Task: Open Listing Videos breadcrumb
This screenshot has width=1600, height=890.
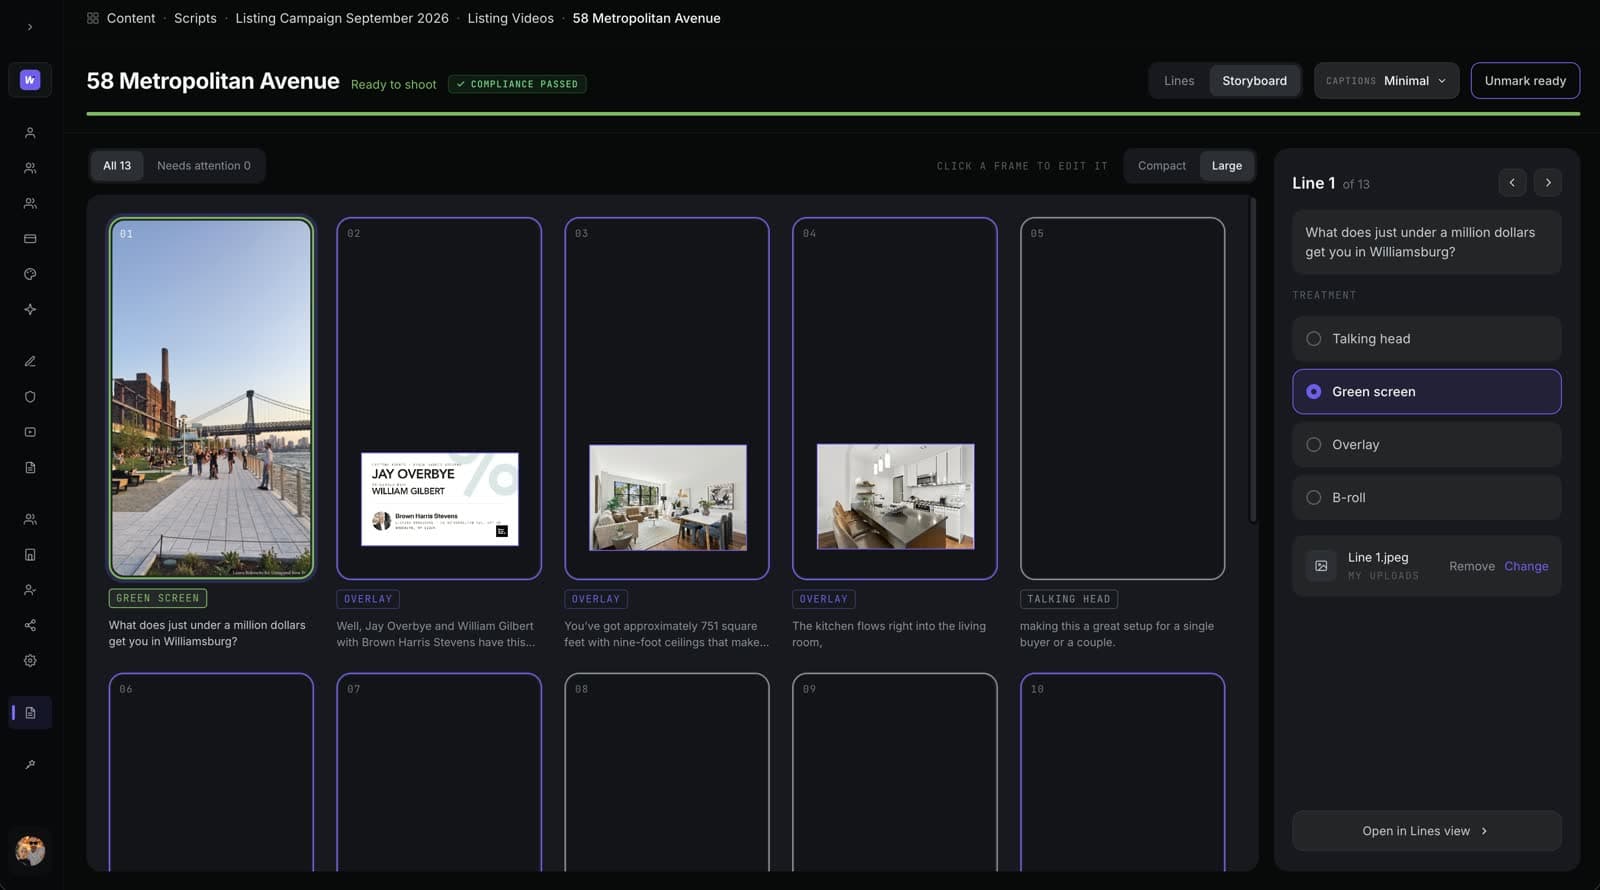Action: tap(510, 18)
